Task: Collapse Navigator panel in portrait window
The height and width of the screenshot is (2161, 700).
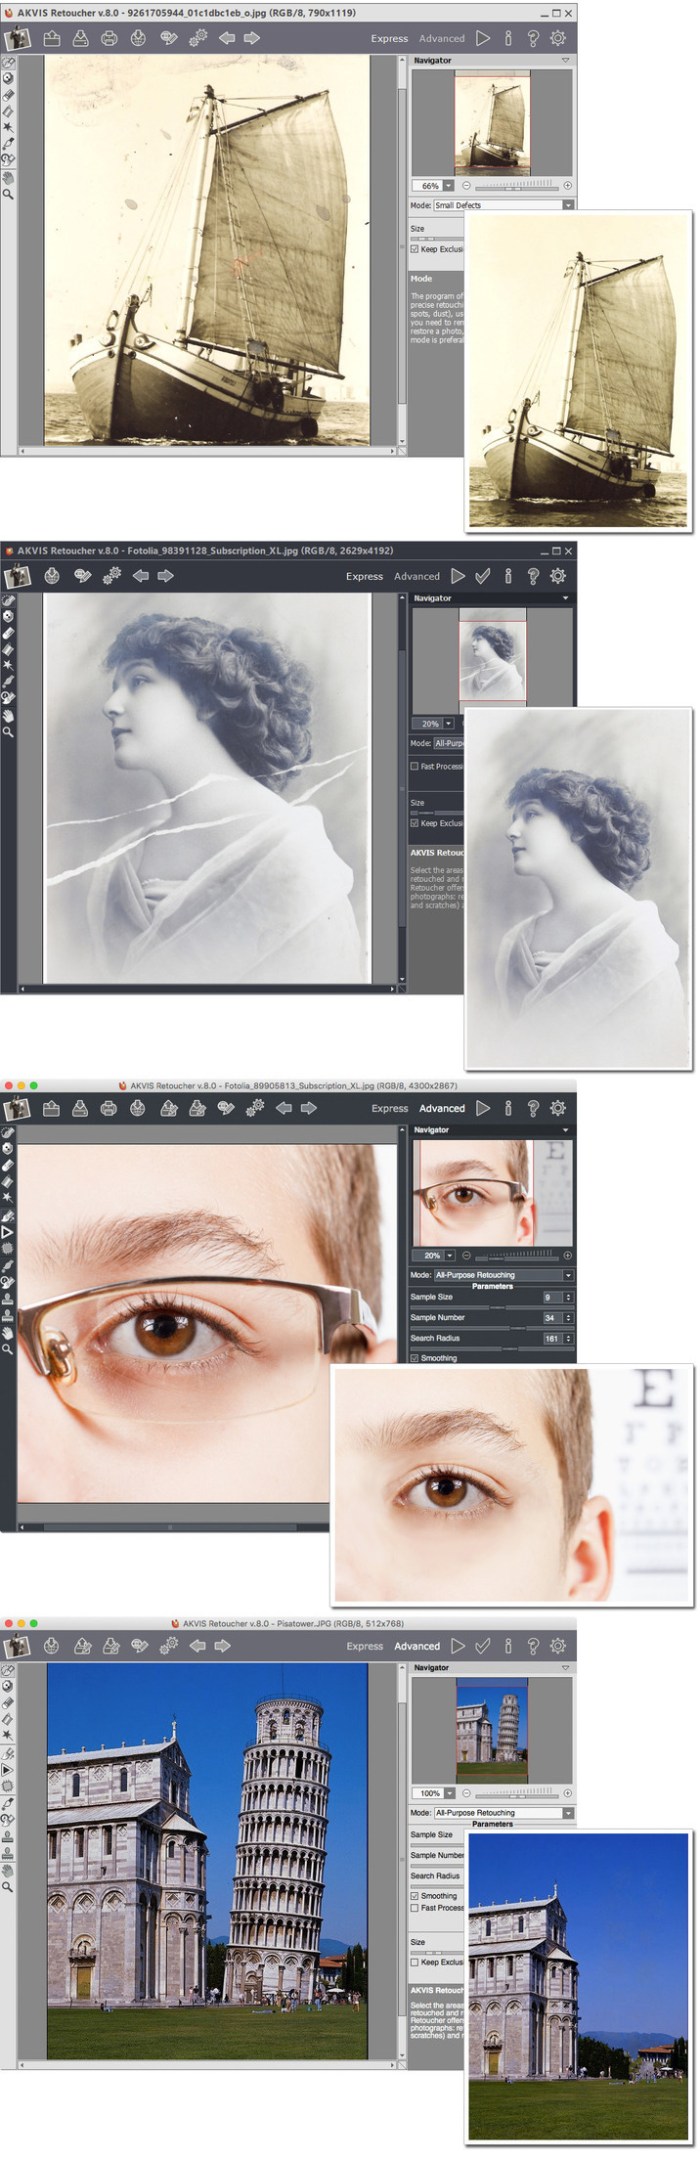Action: pyautogui.click(x=566, y=598)
